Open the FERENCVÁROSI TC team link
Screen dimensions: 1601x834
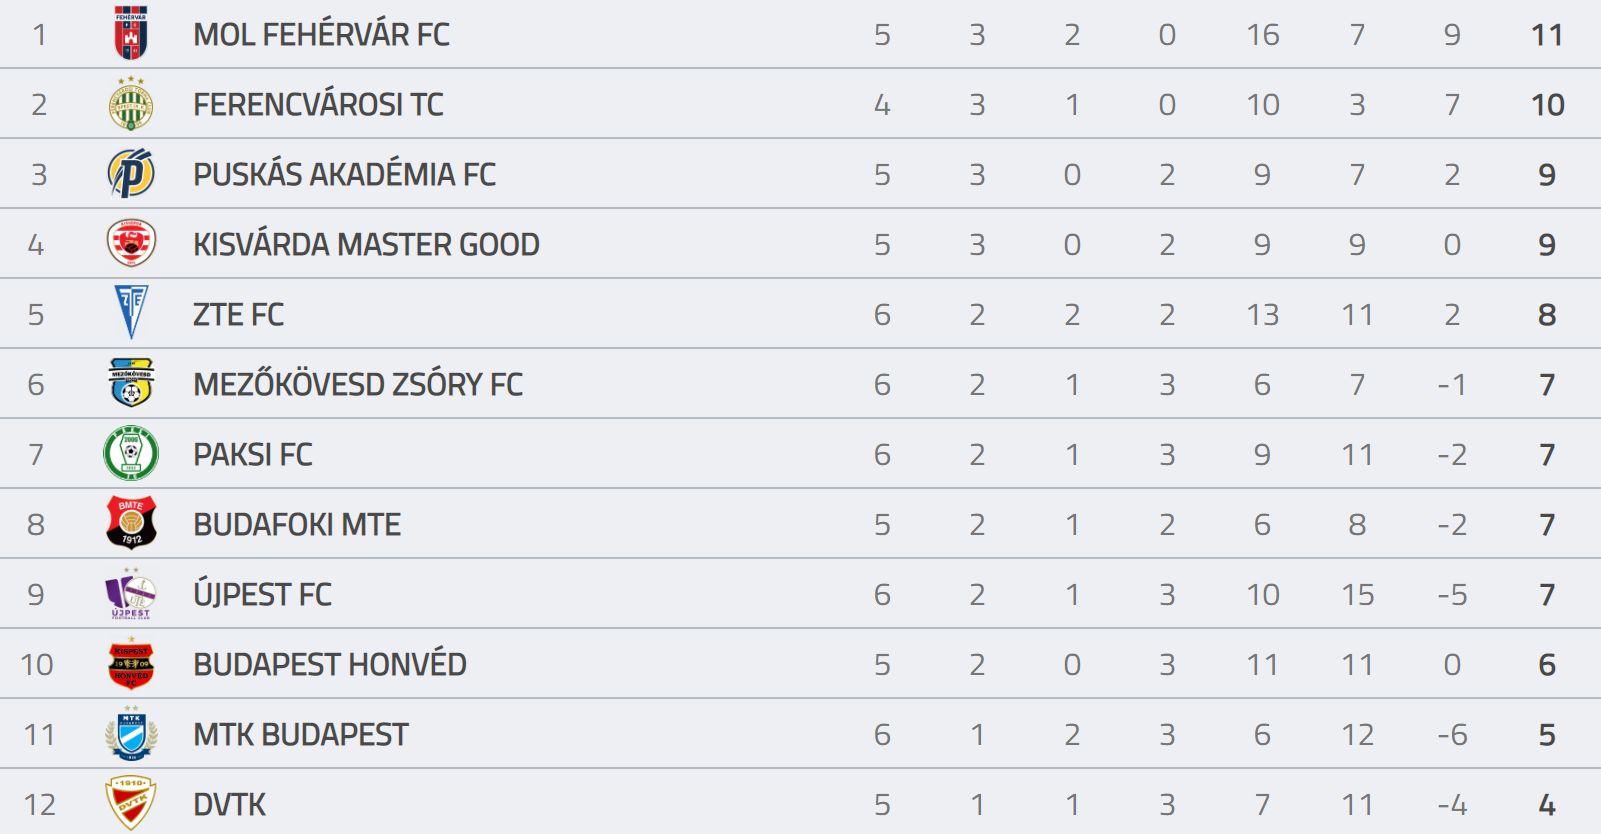[x=318, y=104]
